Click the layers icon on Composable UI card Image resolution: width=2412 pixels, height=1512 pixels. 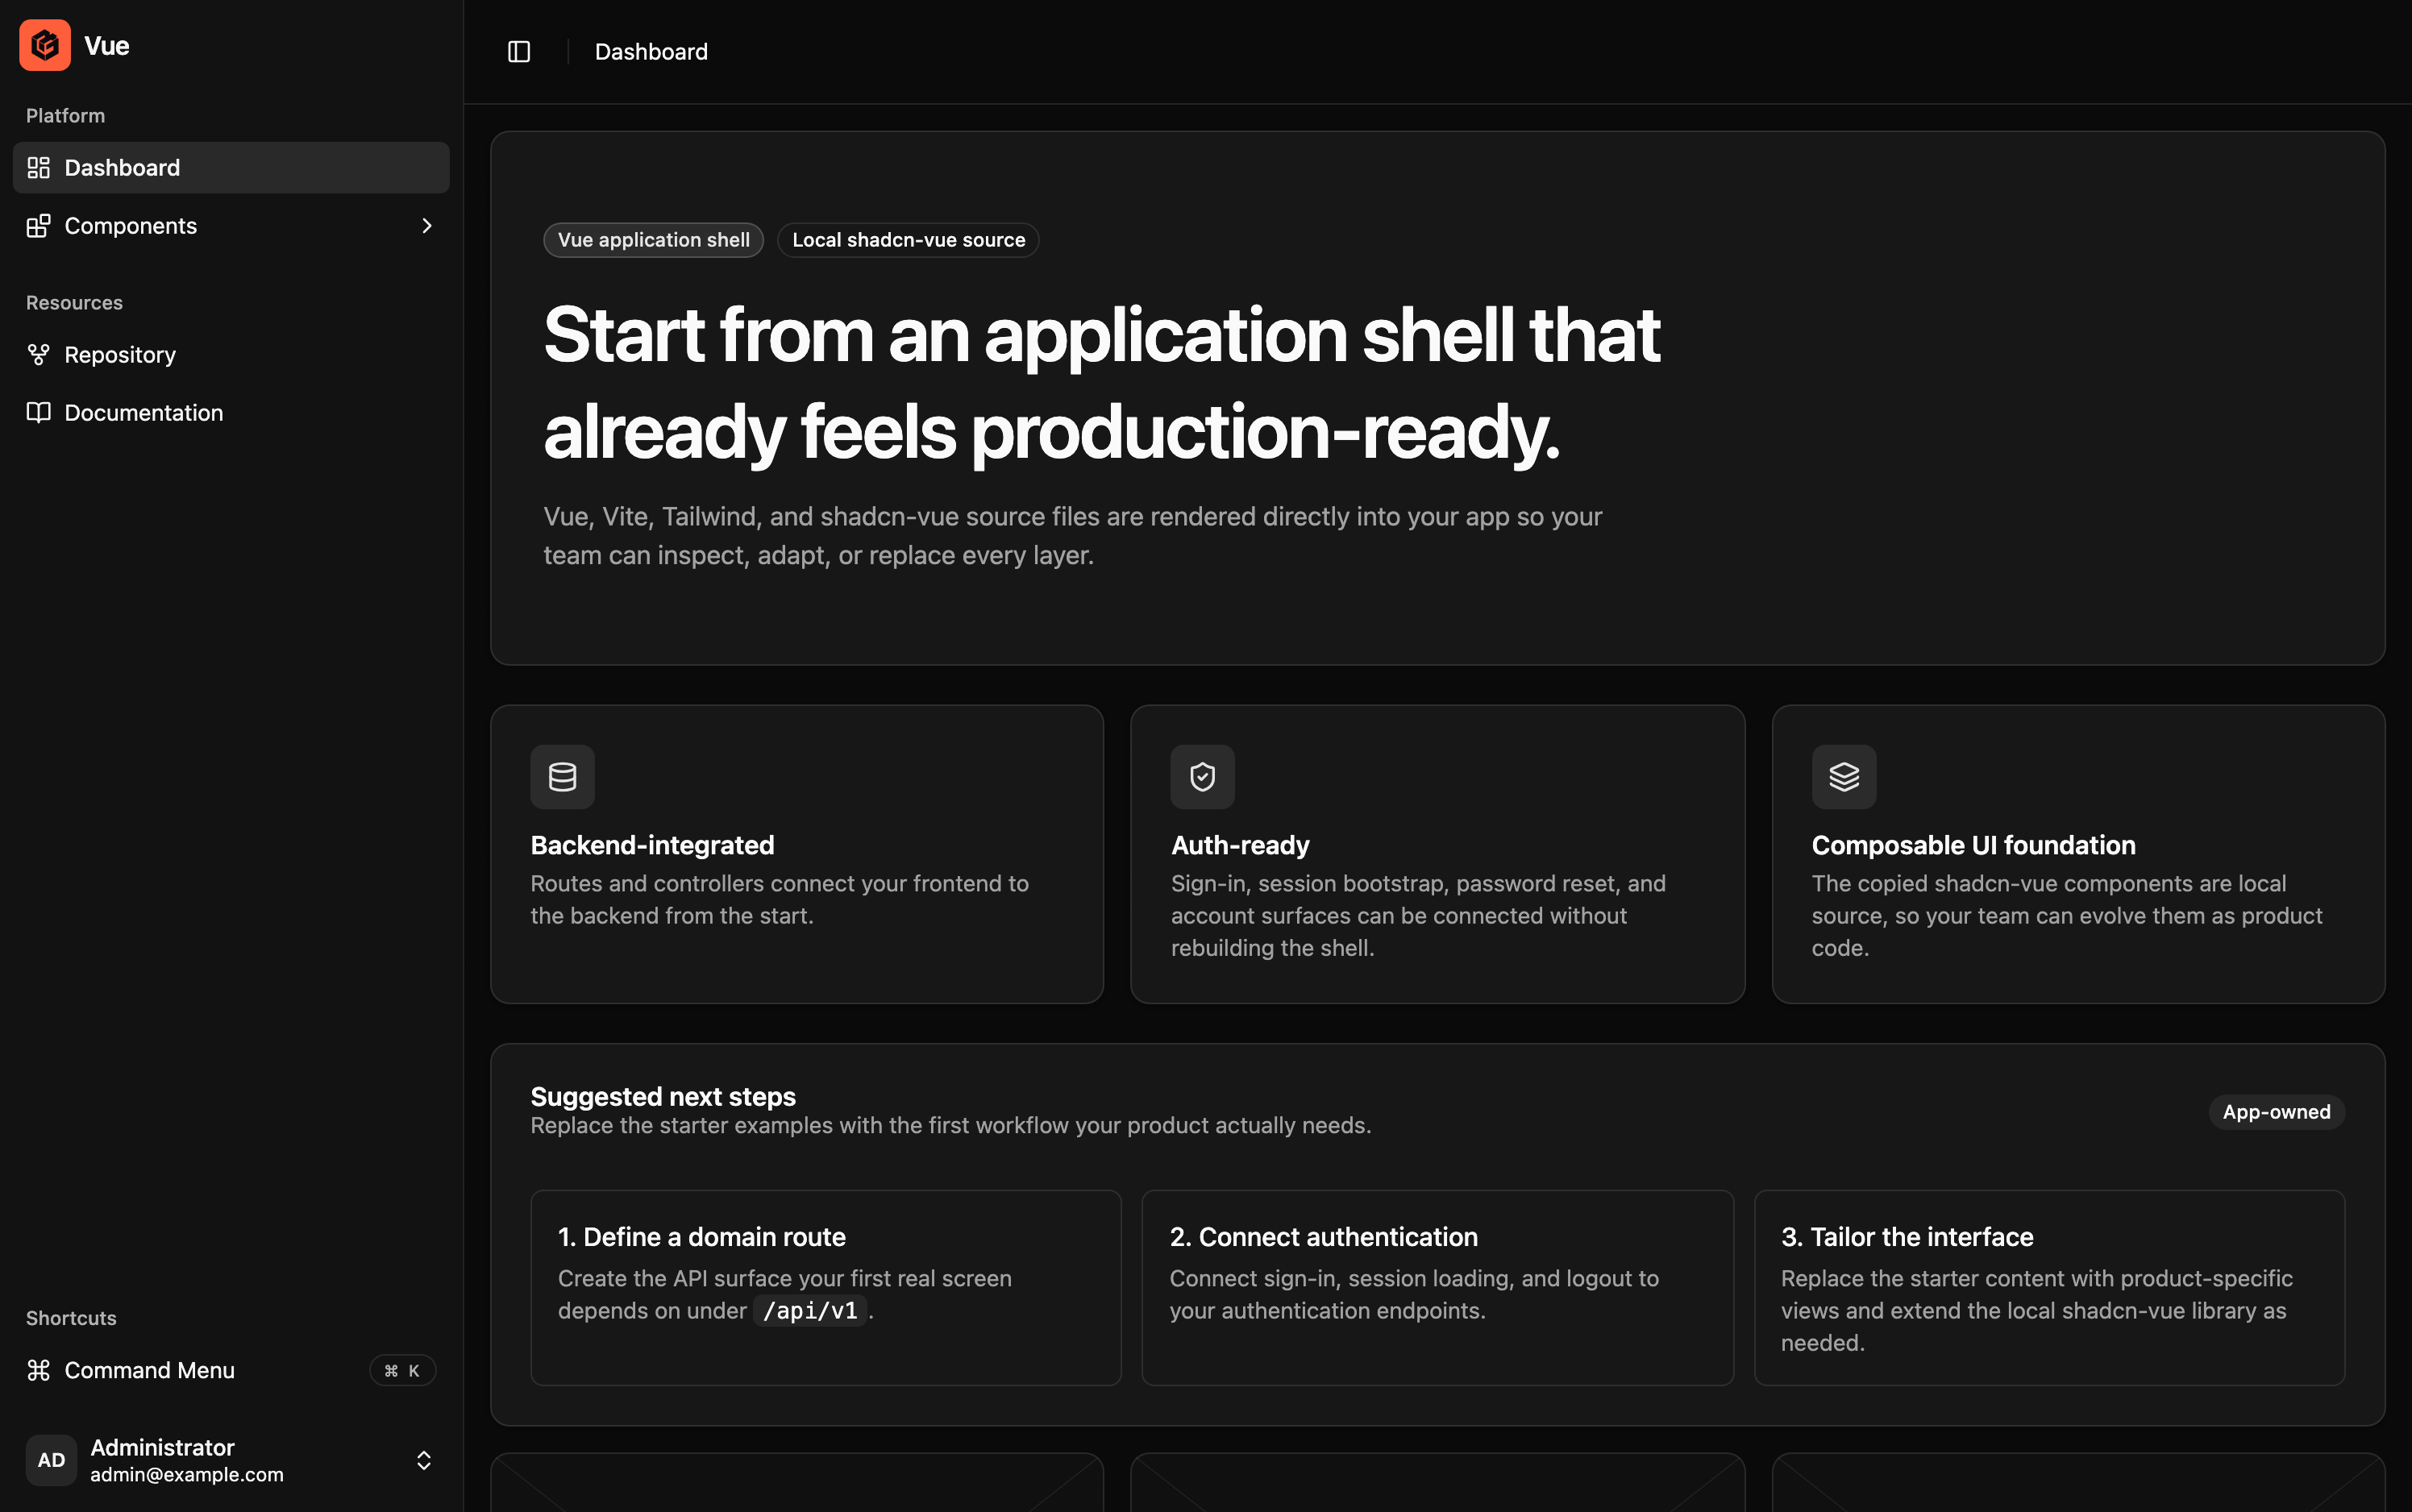pos(1843,776)
